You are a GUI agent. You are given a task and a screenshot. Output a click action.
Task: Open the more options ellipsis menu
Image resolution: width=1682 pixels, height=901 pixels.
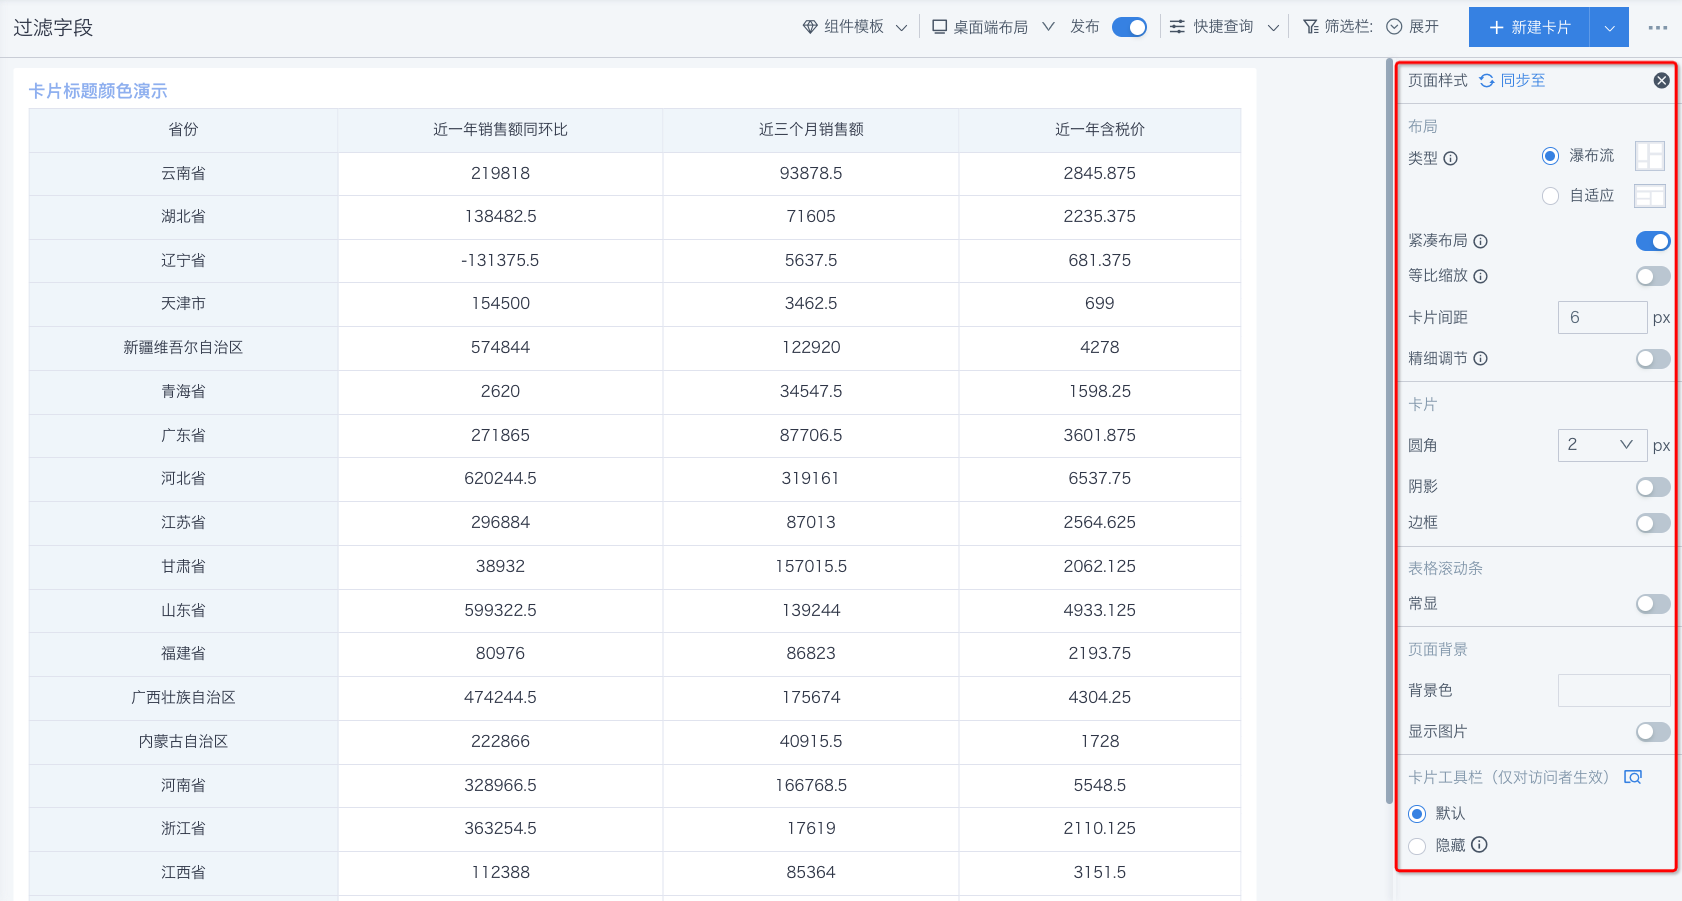[1658, 28]
